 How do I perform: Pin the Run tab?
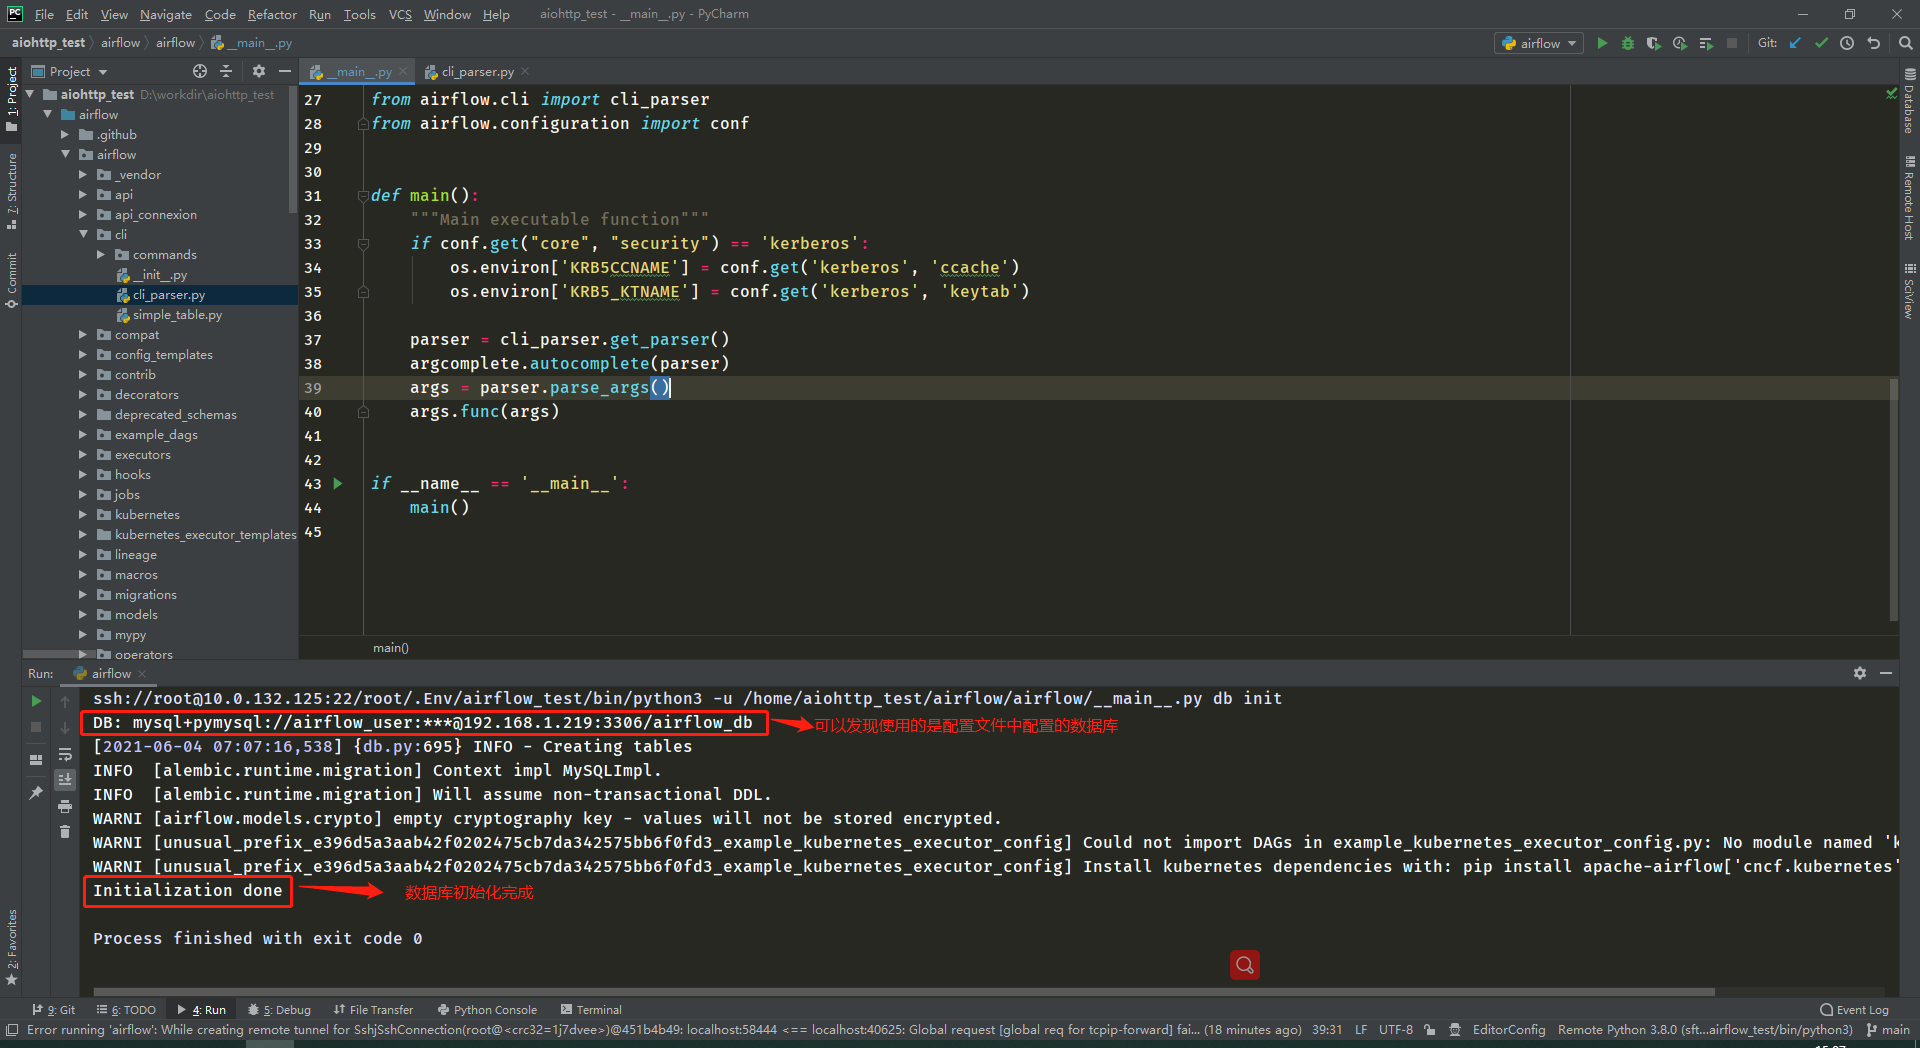coord(36,792)
